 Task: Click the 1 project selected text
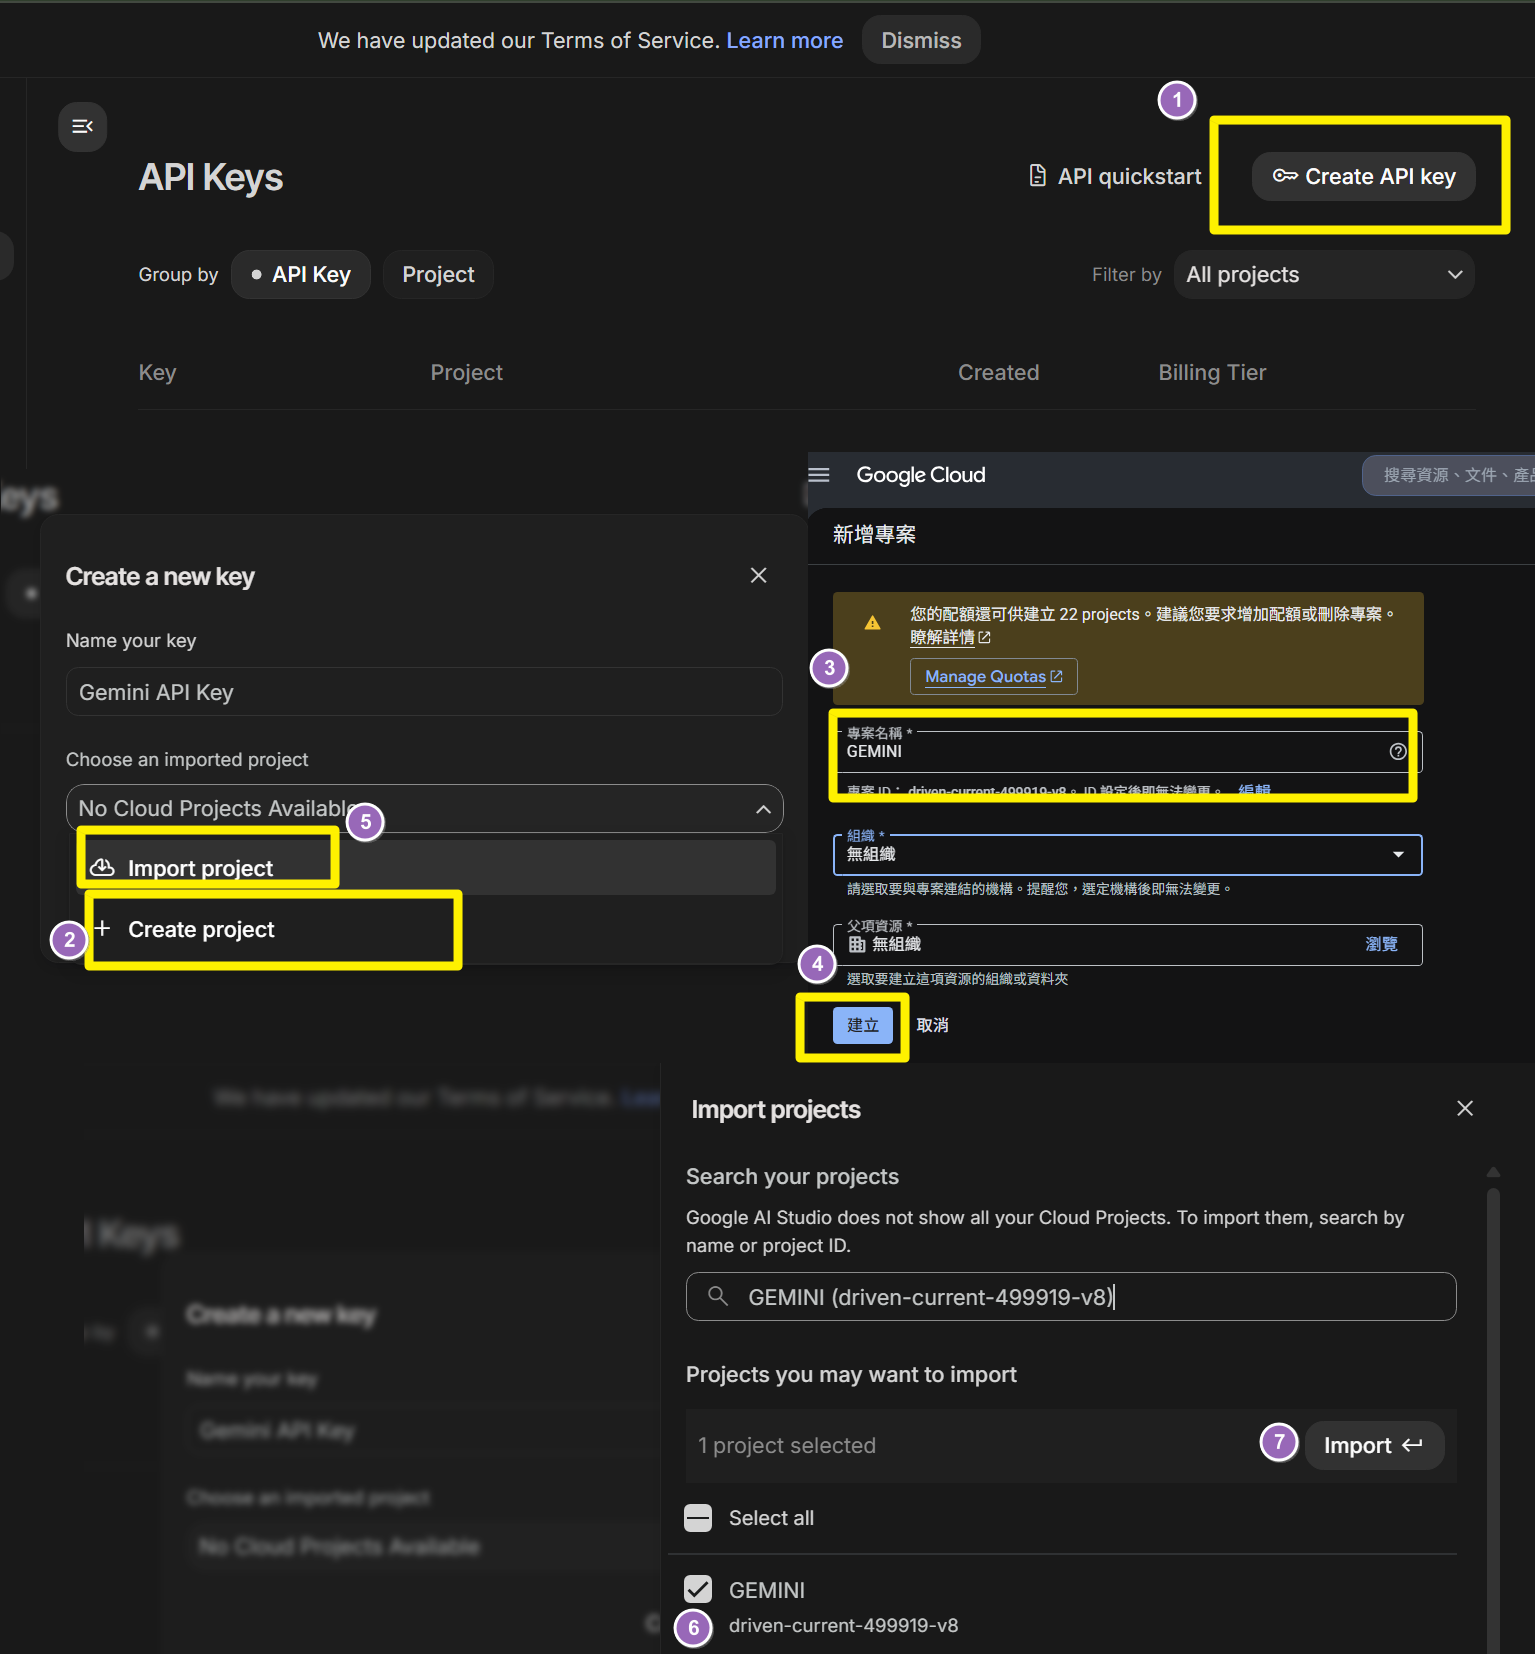[x=787, y=1446]
